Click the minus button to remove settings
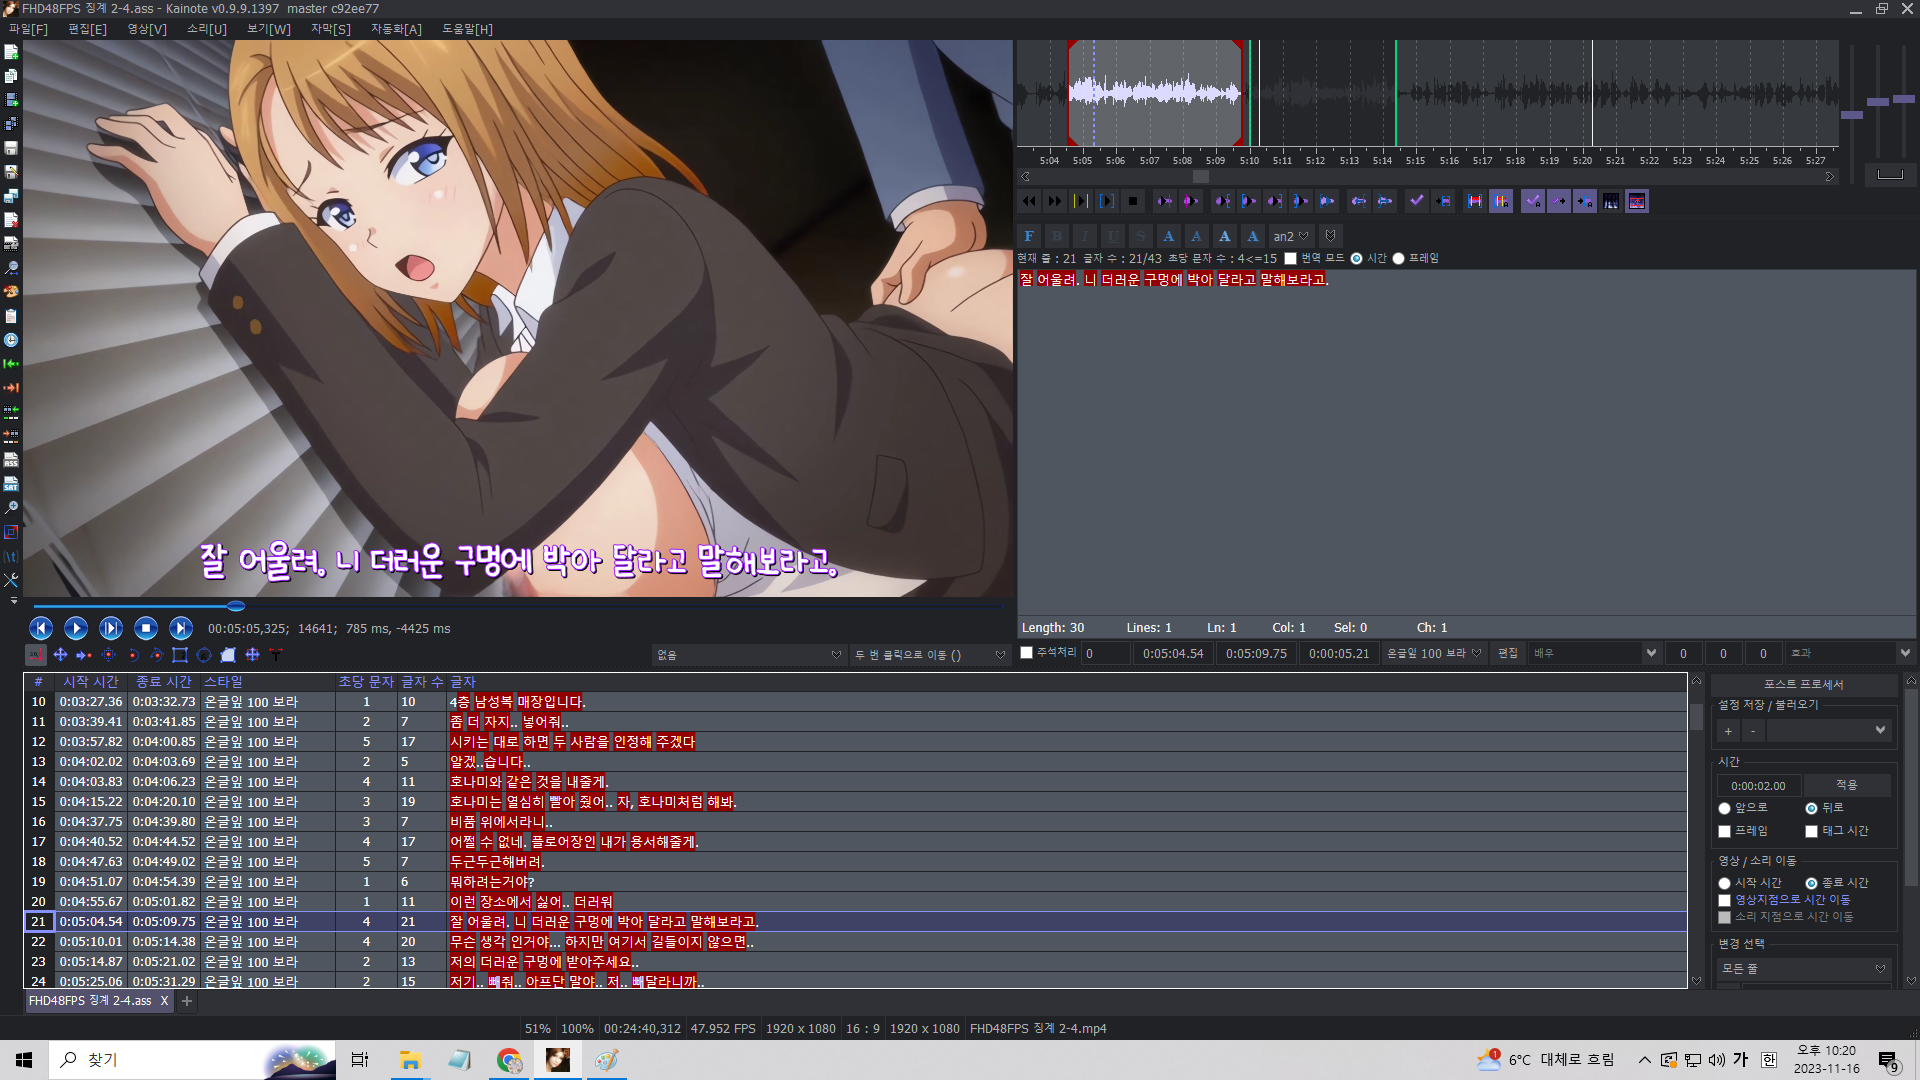Screen dimensions: 1920x1080 pos(1753,731)
